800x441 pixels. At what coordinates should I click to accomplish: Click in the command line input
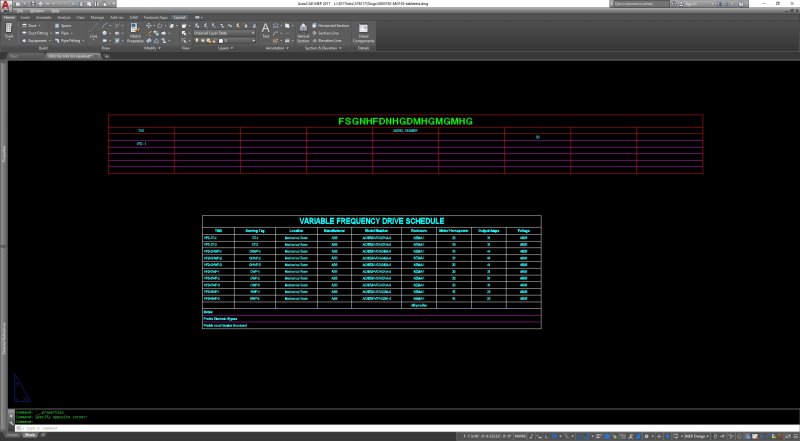click(100, 427)
